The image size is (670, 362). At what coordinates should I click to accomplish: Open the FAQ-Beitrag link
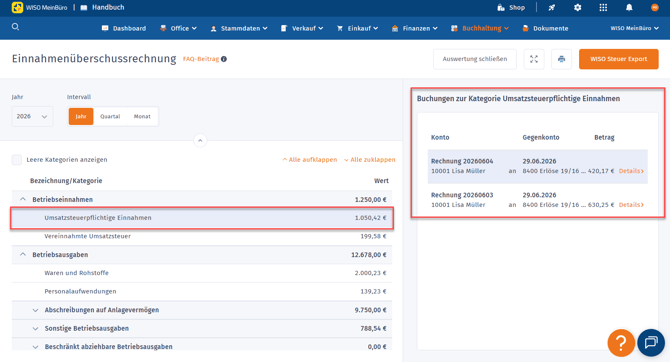pyautogui.click(x=201, y=59)
